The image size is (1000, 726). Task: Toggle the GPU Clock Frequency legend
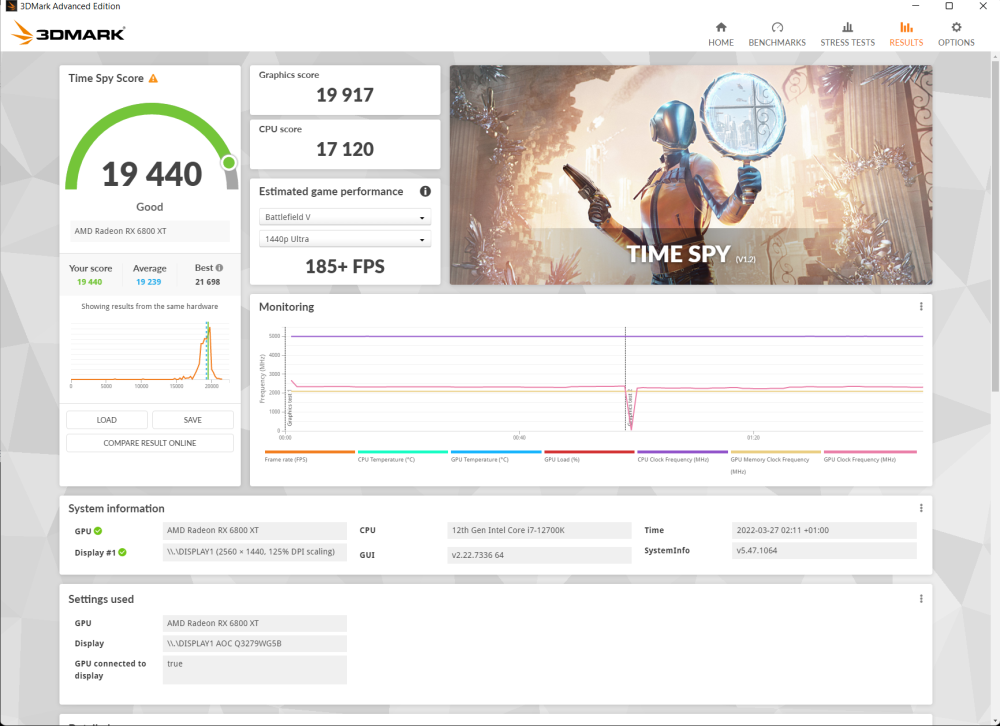[869, 456]
